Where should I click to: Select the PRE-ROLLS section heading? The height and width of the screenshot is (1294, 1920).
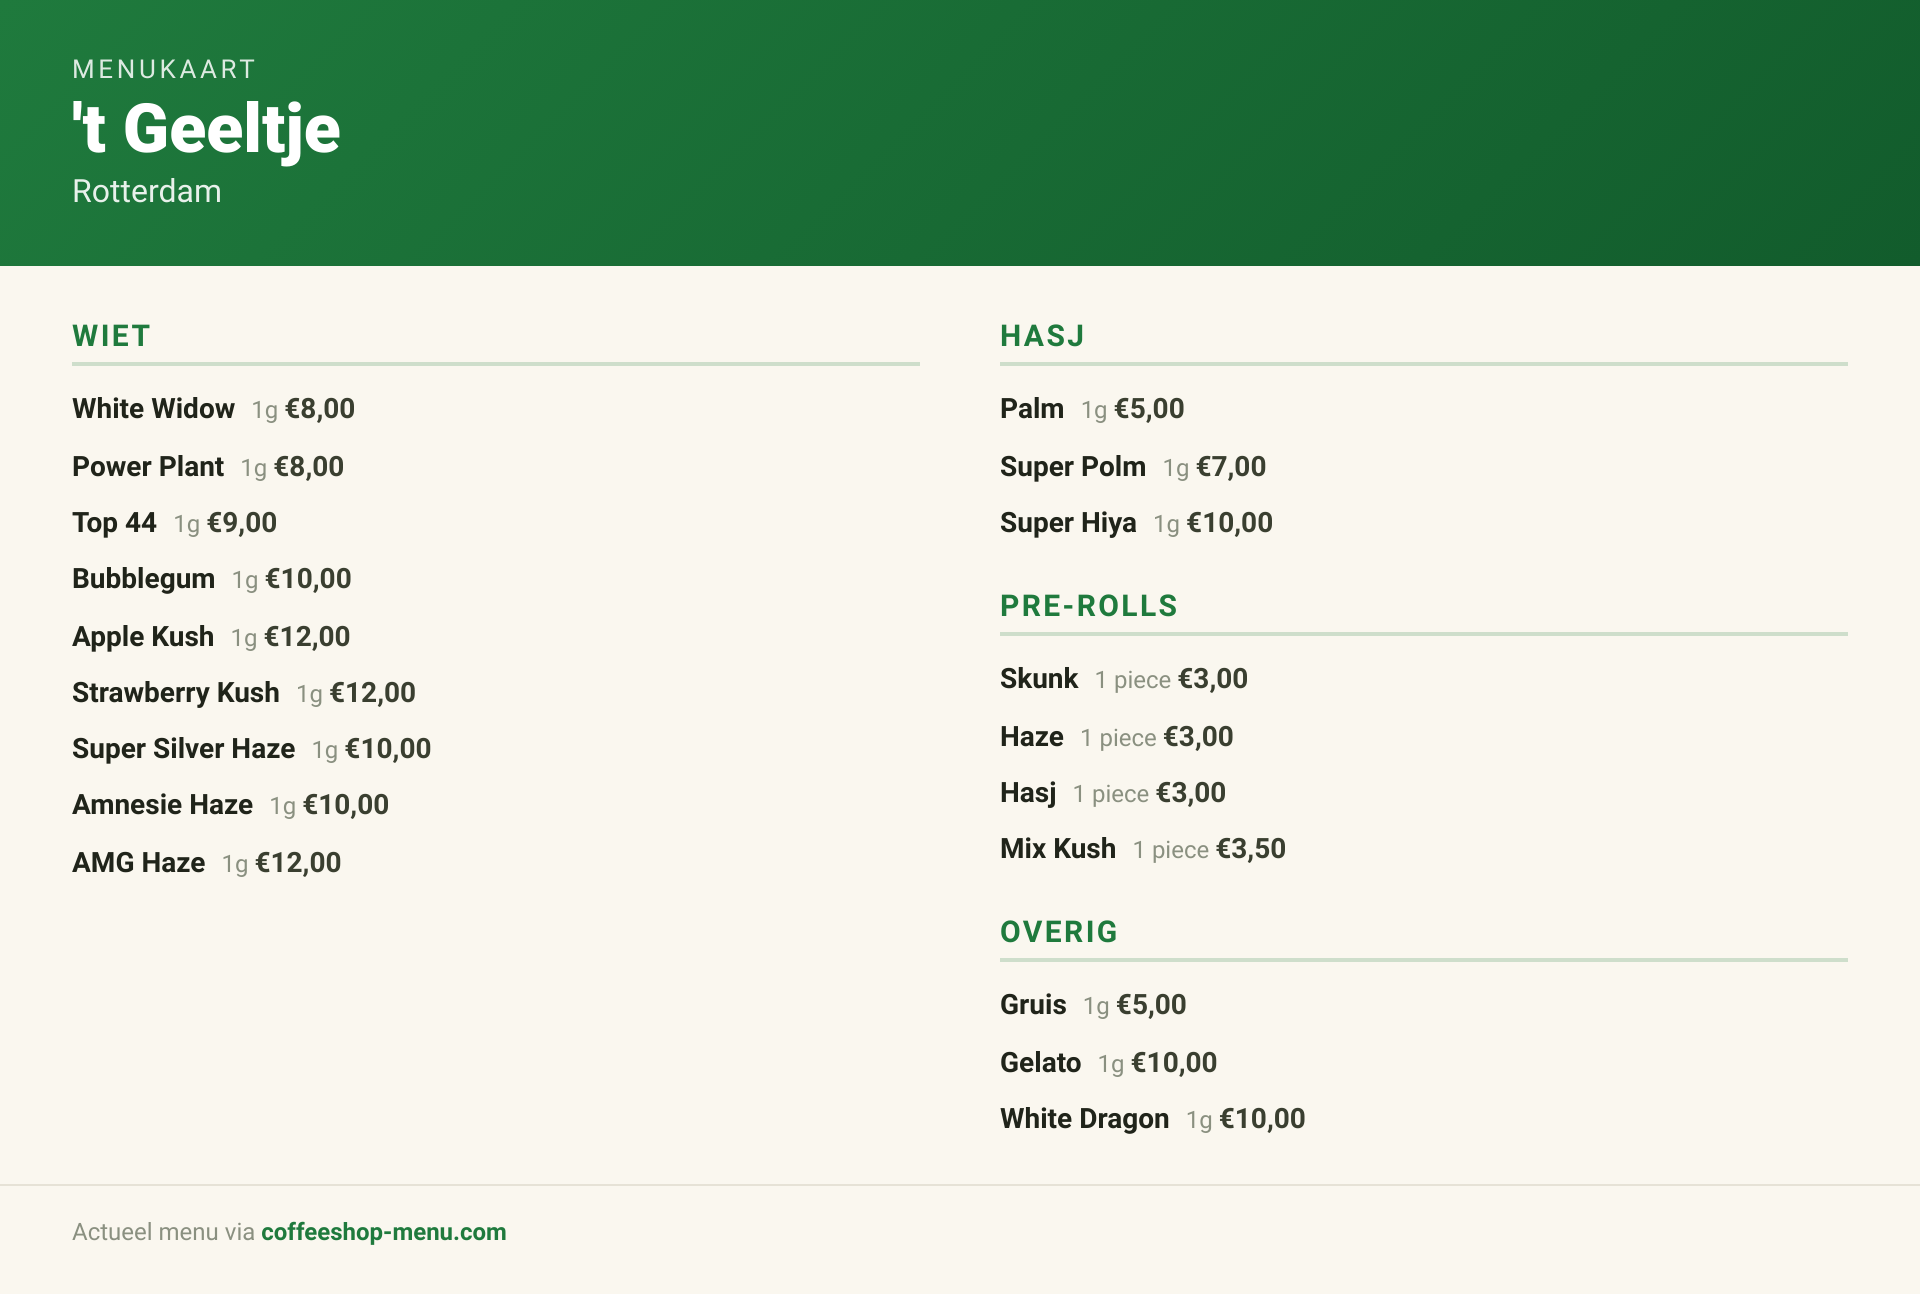click(1089, 606)
